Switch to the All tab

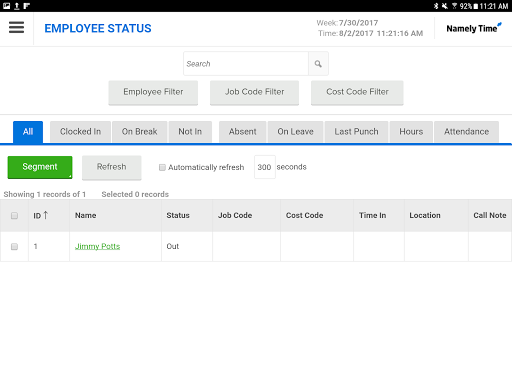coord(28,132)
